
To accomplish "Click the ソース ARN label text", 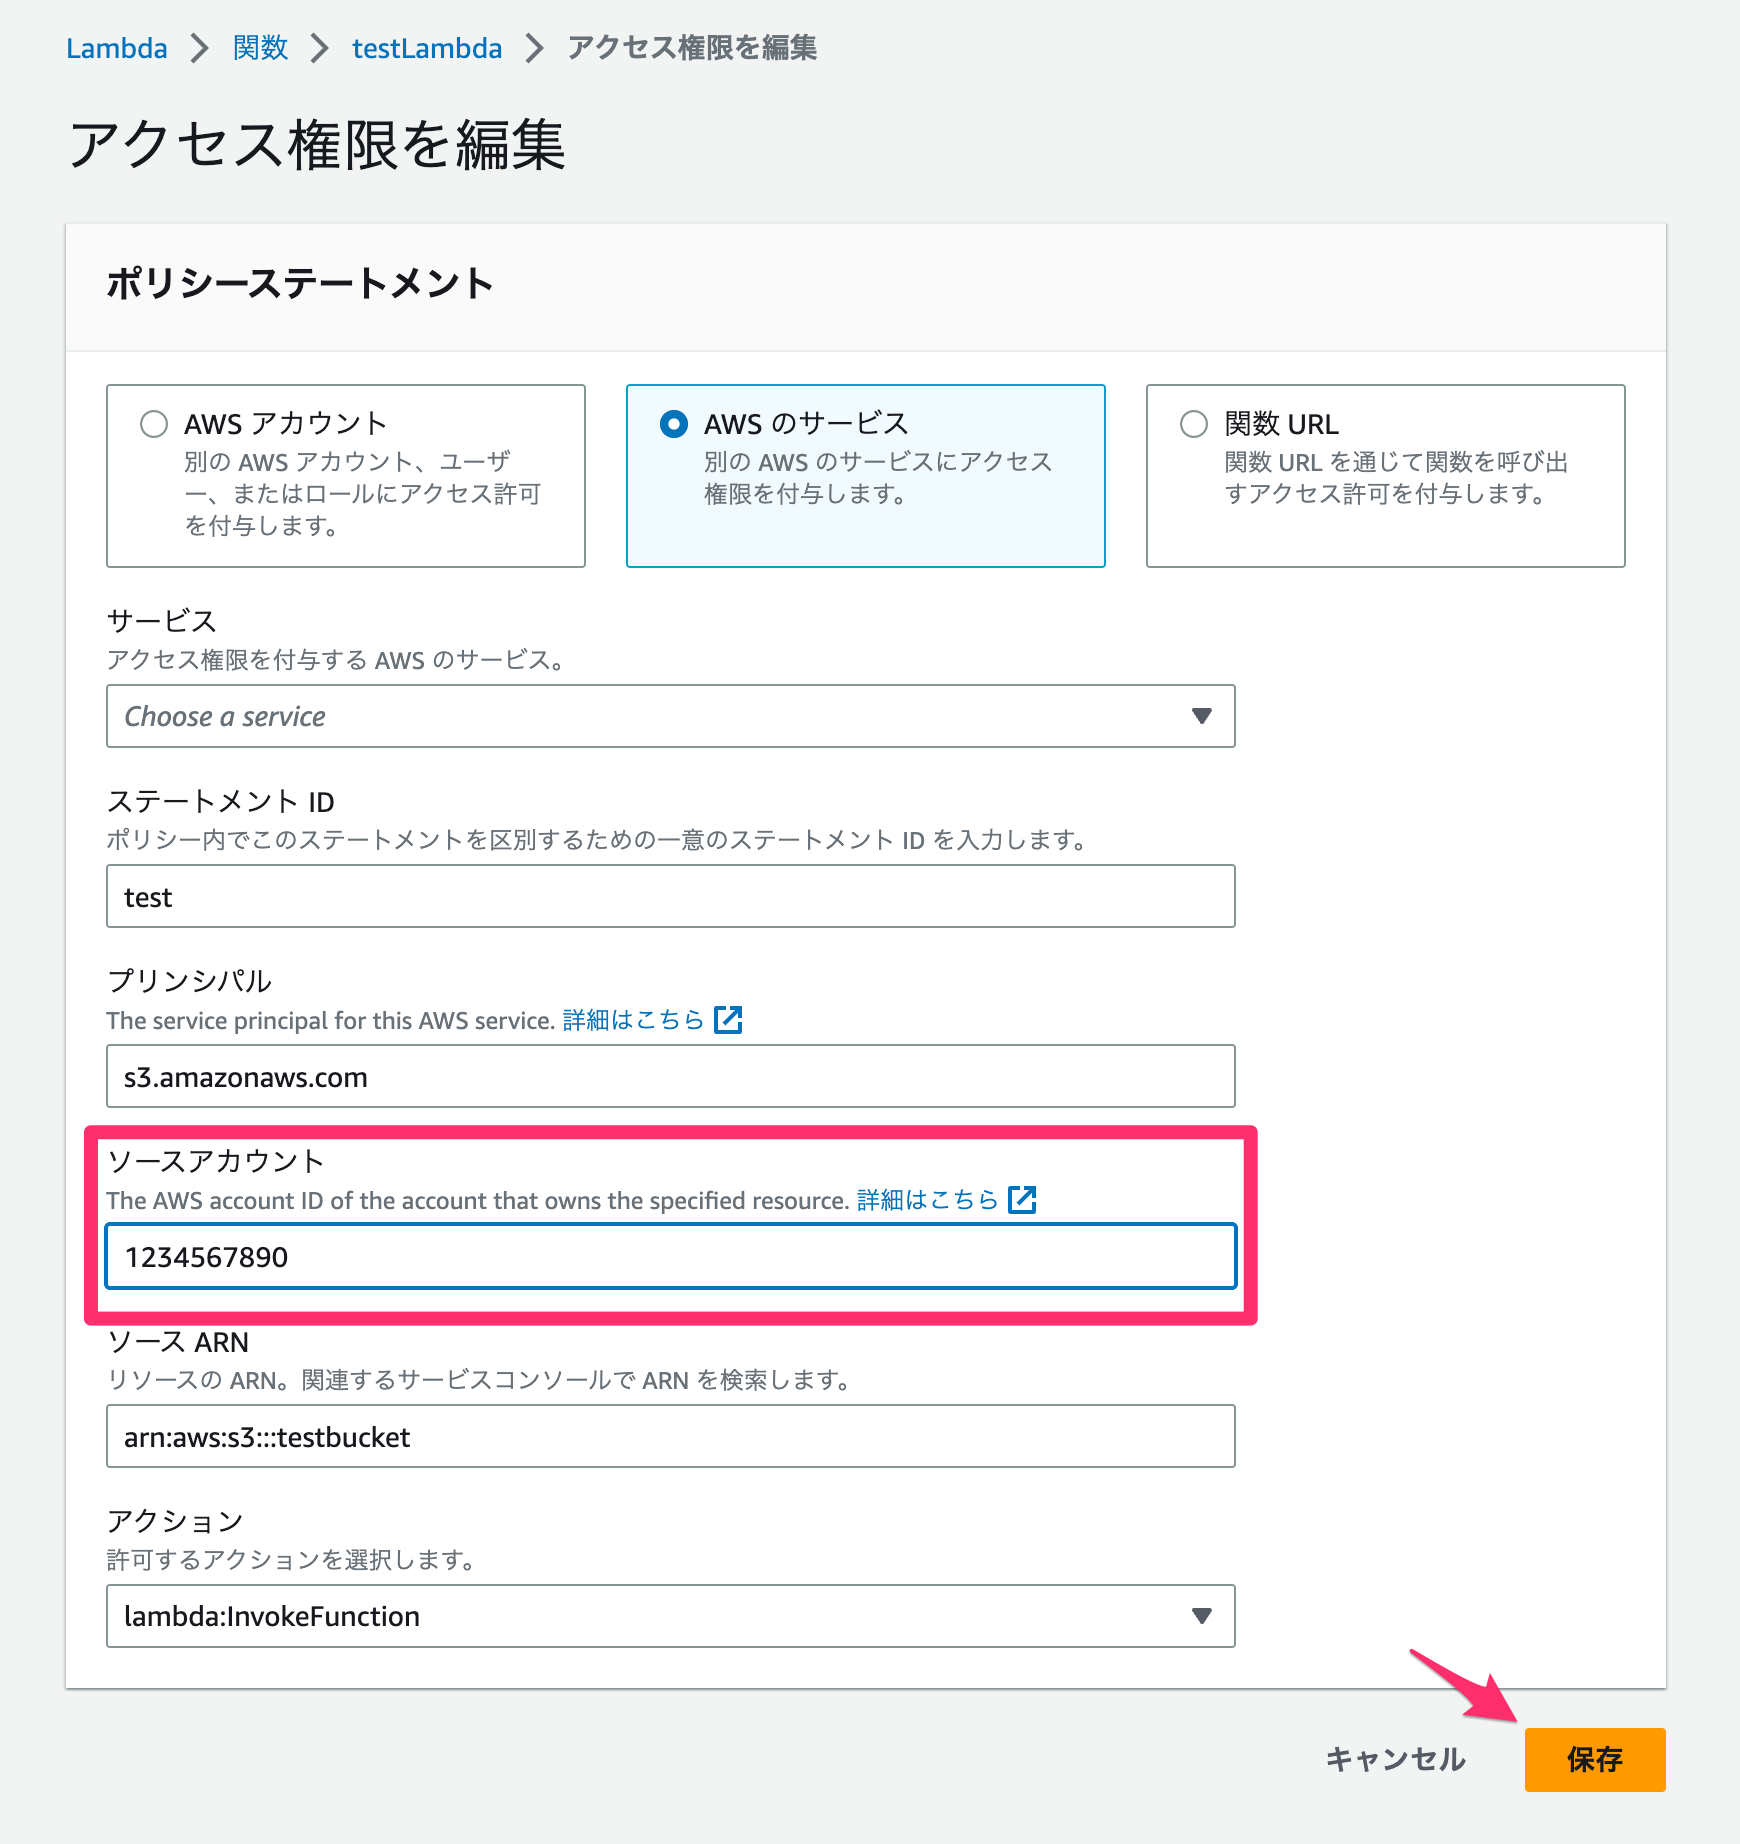I will tap(178, 1341).
